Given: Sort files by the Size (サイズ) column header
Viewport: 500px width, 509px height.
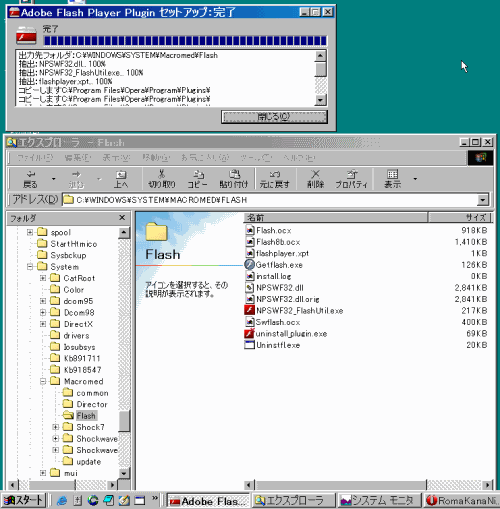Looking at the screenshot, I should tap(460, 218).
